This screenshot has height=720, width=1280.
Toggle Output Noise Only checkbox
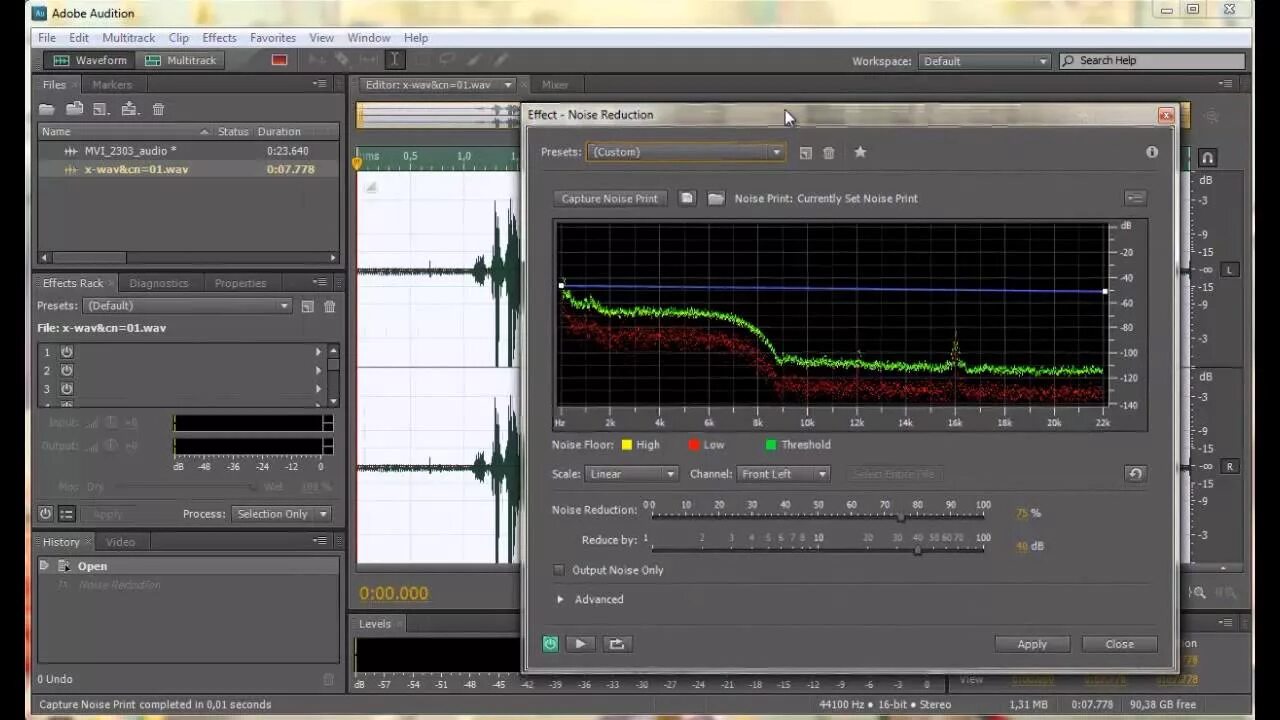[x=559, y=570]
